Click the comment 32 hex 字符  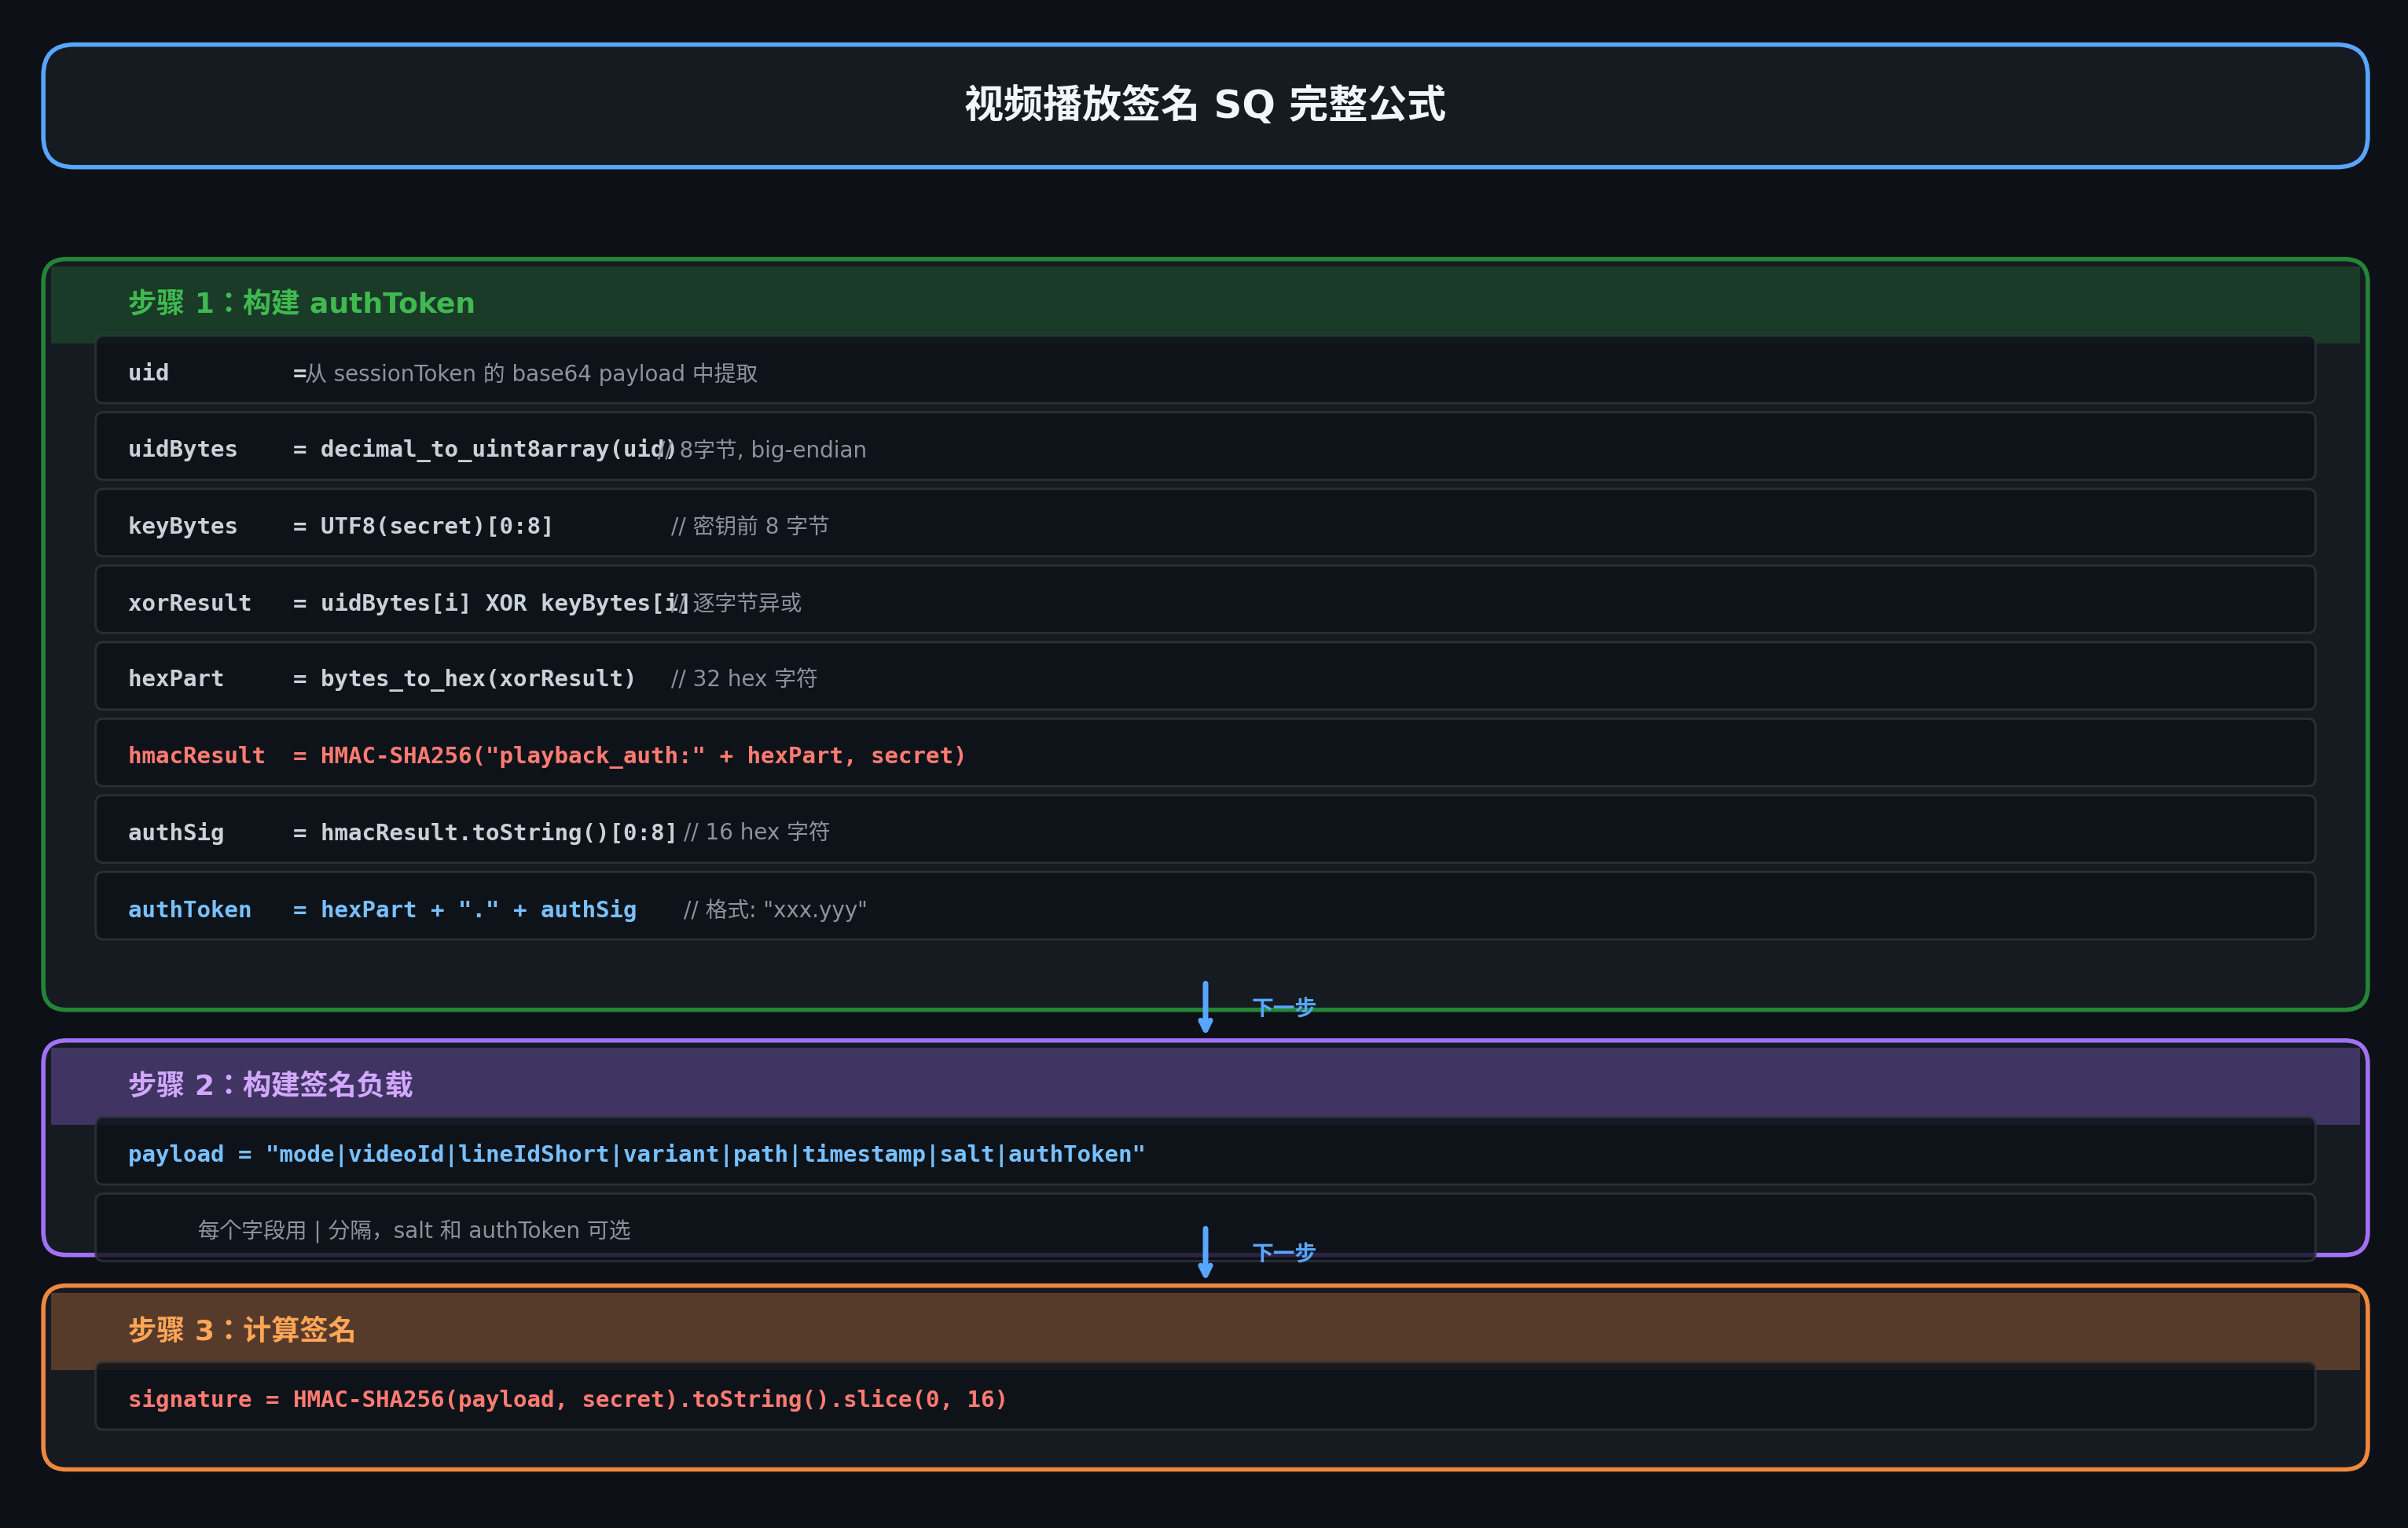coord(744,678)
